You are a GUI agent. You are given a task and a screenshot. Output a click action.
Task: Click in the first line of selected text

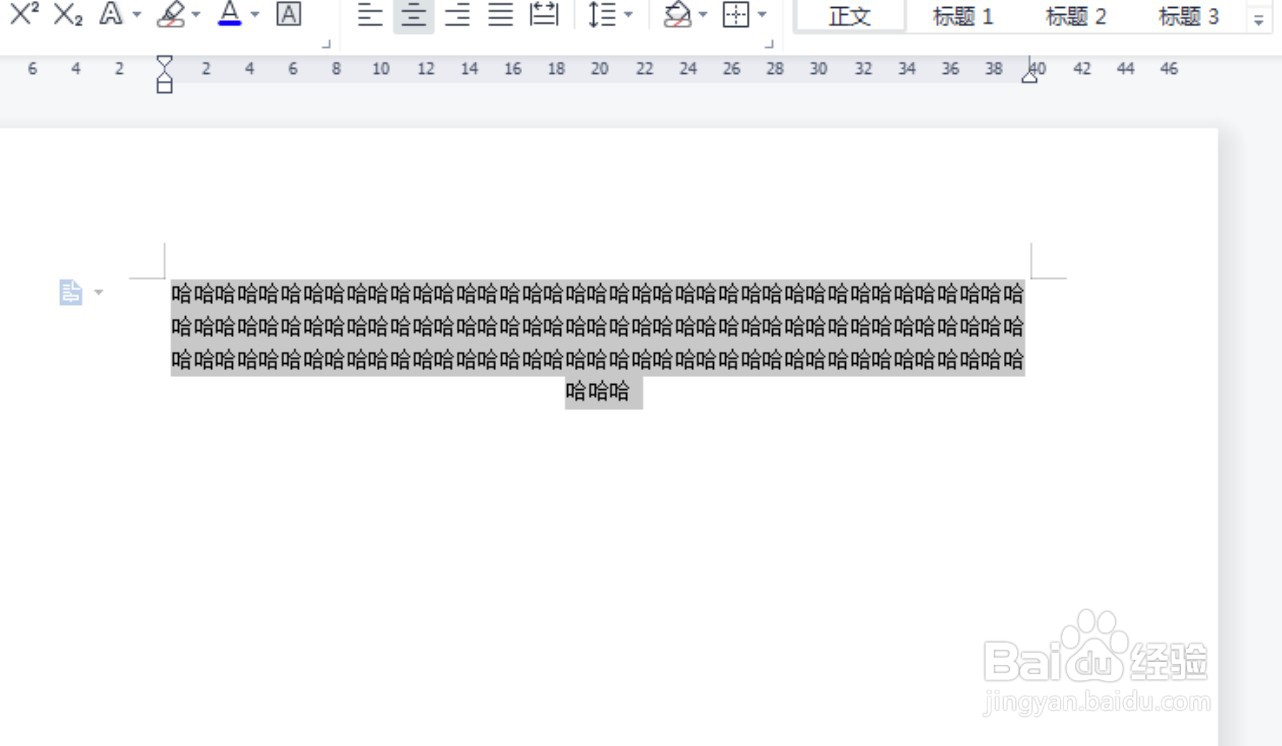tap(598, 294)
